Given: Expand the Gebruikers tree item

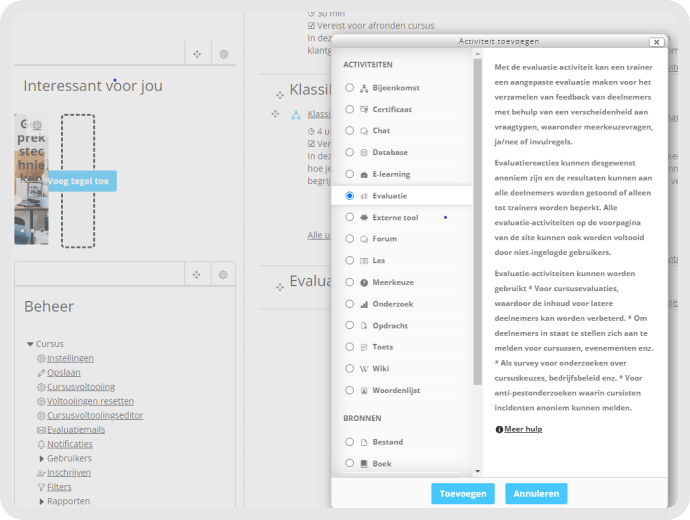Looking at the screenshot, I should 41,458.
